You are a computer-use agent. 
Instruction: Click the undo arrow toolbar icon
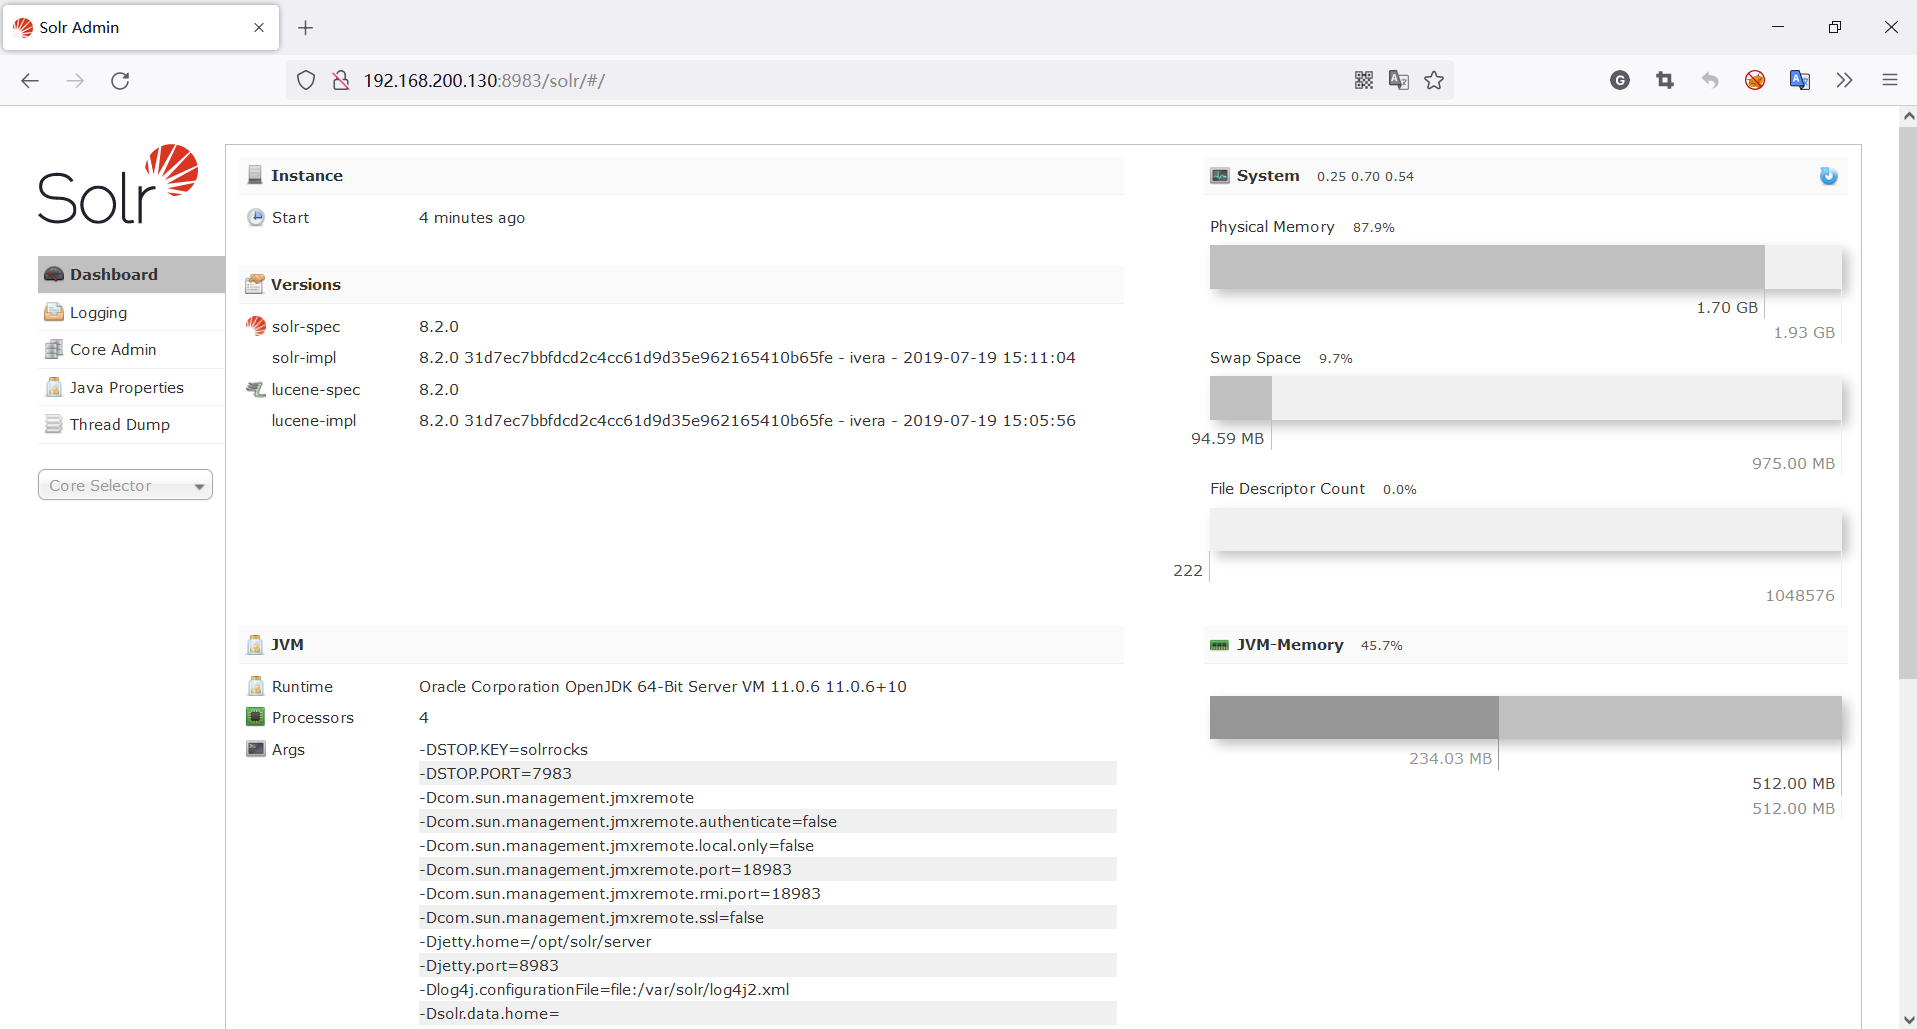[x=1710, y=80]
